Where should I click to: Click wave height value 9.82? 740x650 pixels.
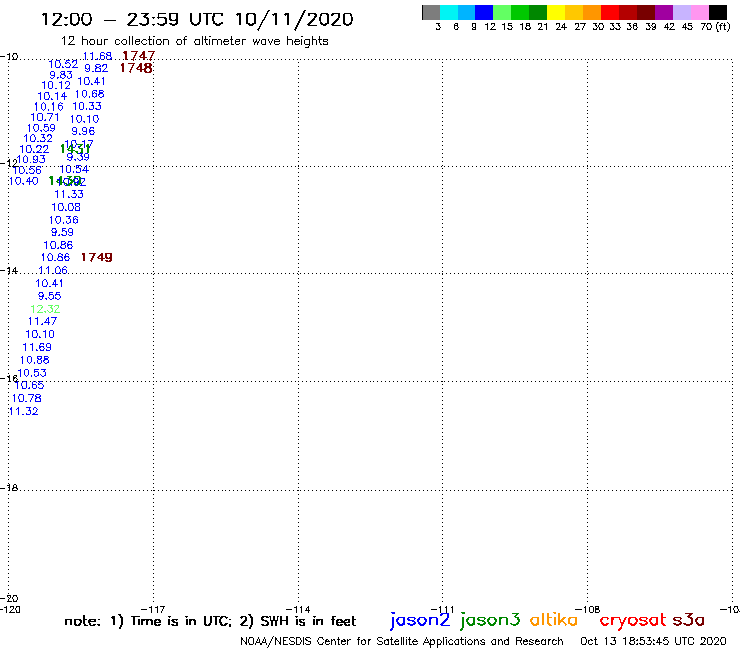[x=96, y=68]
